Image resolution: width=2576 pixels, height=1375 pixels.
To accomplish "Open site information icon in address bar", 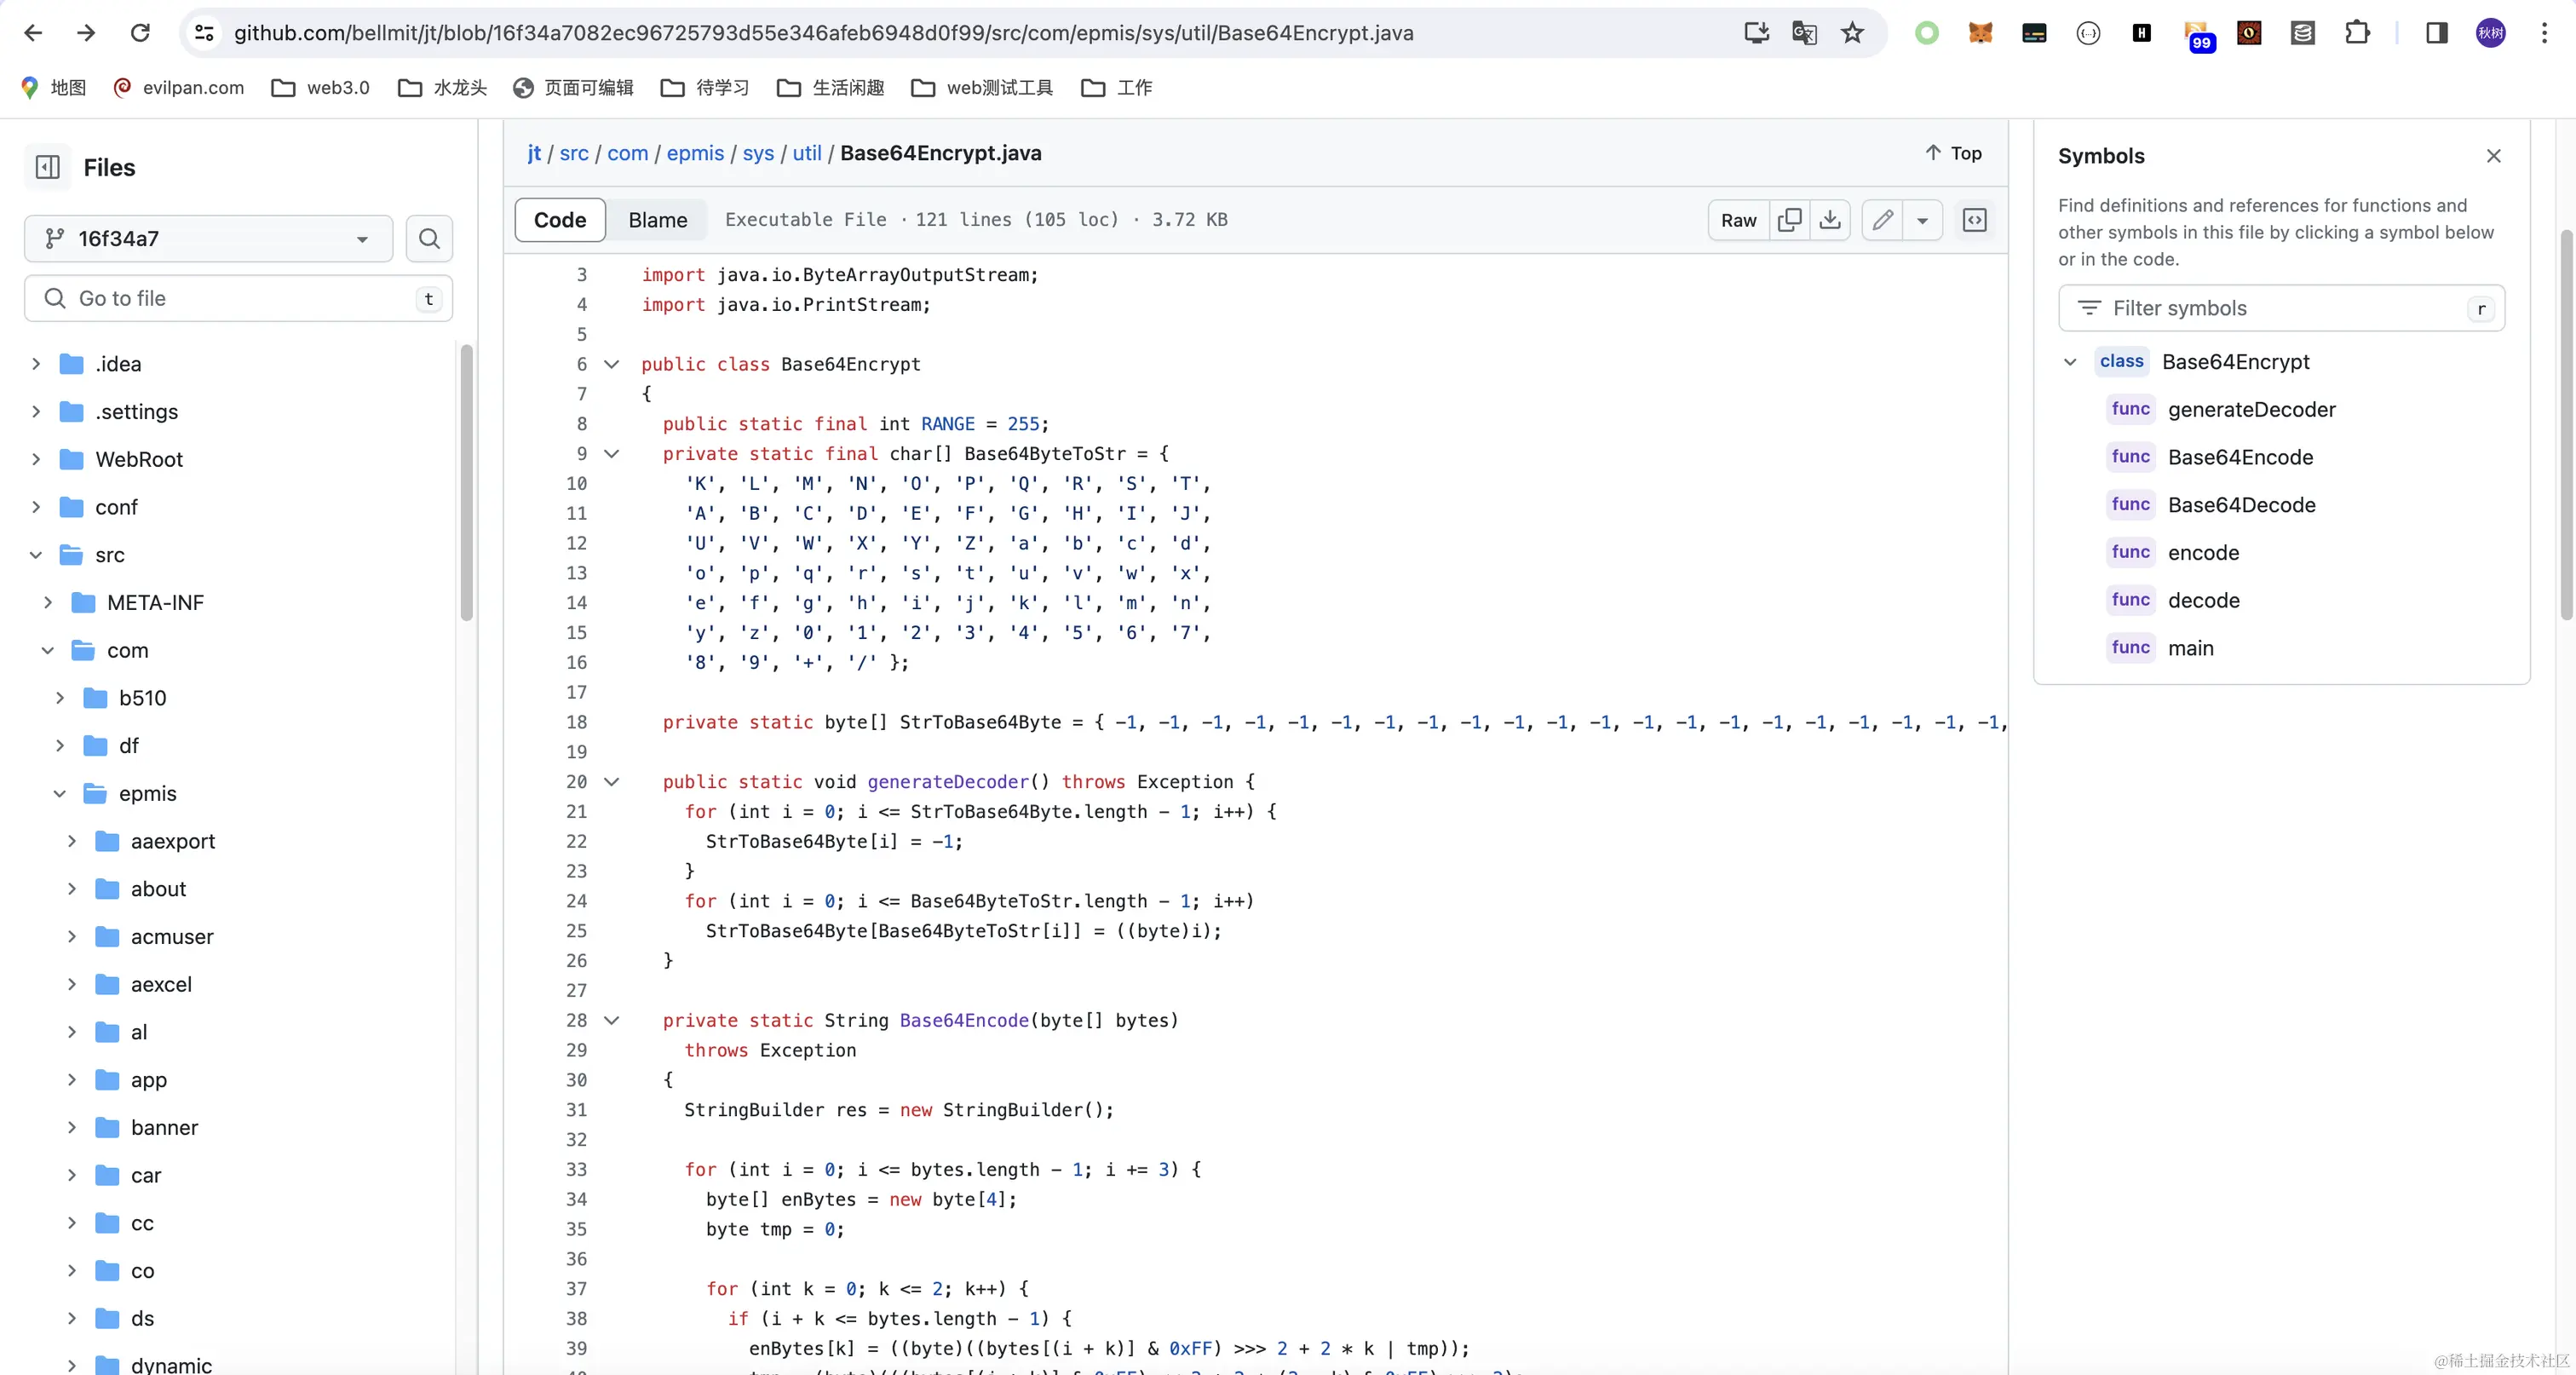I will (204, 33).
